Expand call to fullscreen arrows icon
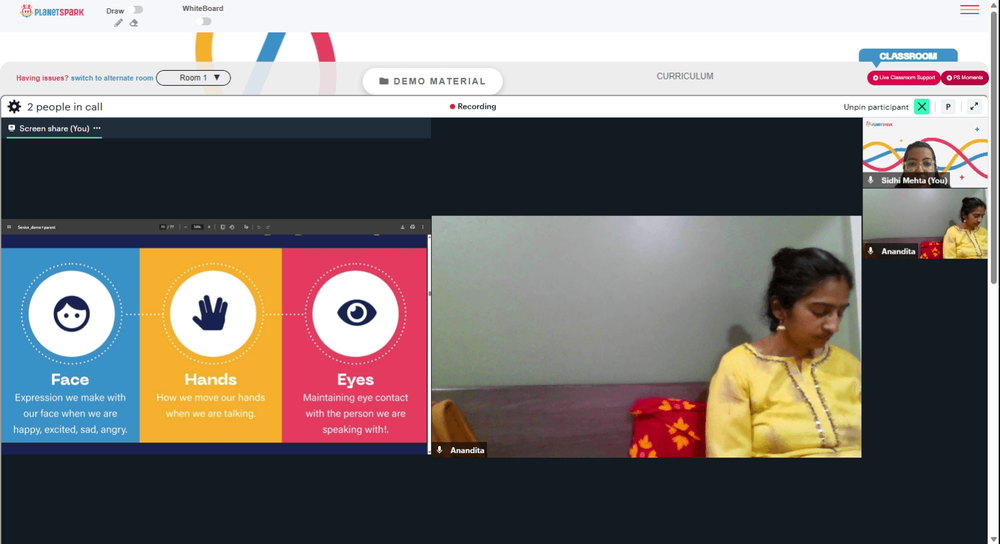This screenshot has height=544, width=1000. [974, 107]
